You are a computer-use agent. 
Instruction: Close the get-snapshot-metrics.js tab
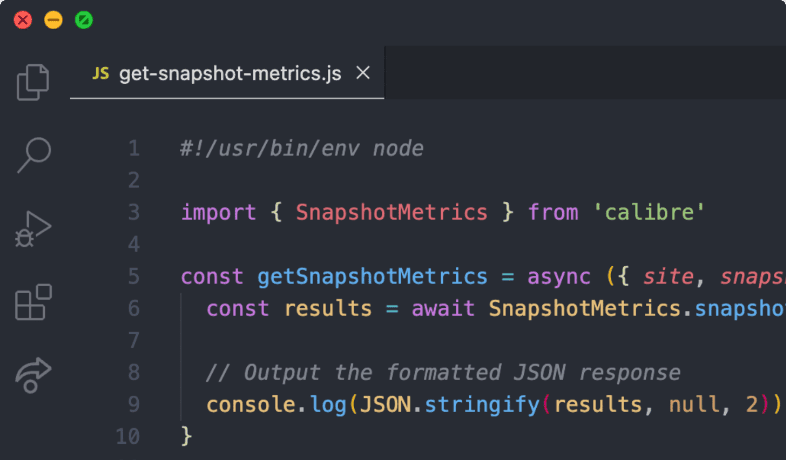(x=363, y=73)
